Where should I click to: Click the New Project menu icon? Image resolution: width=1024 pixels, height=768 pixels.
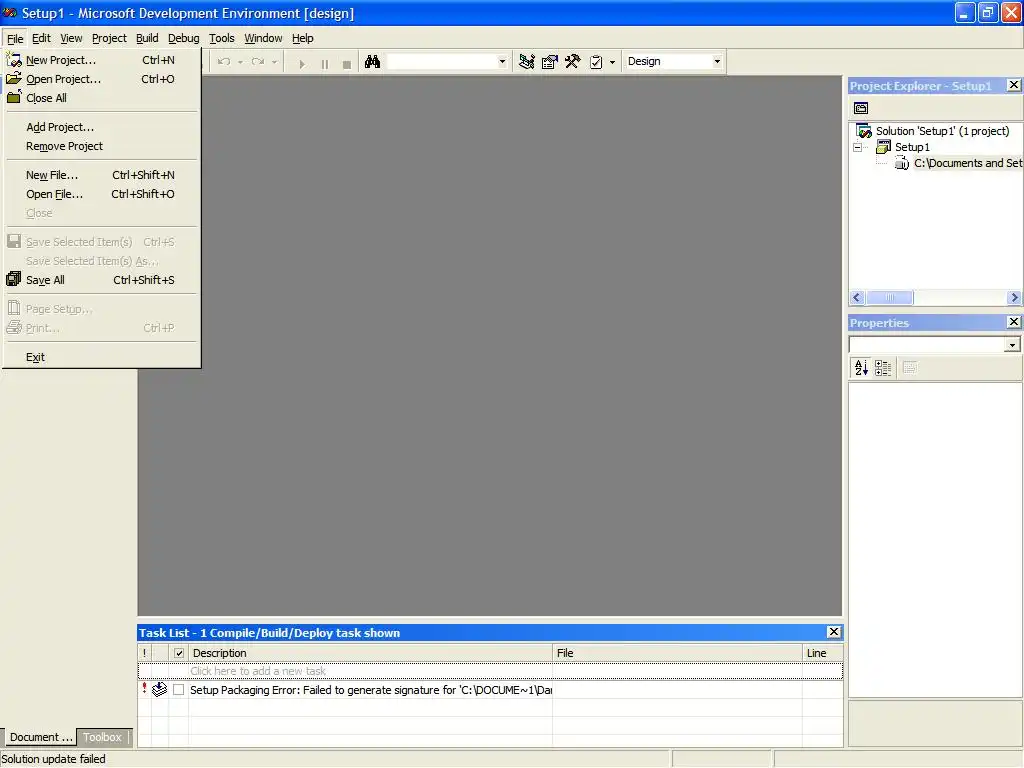(14, 59)
